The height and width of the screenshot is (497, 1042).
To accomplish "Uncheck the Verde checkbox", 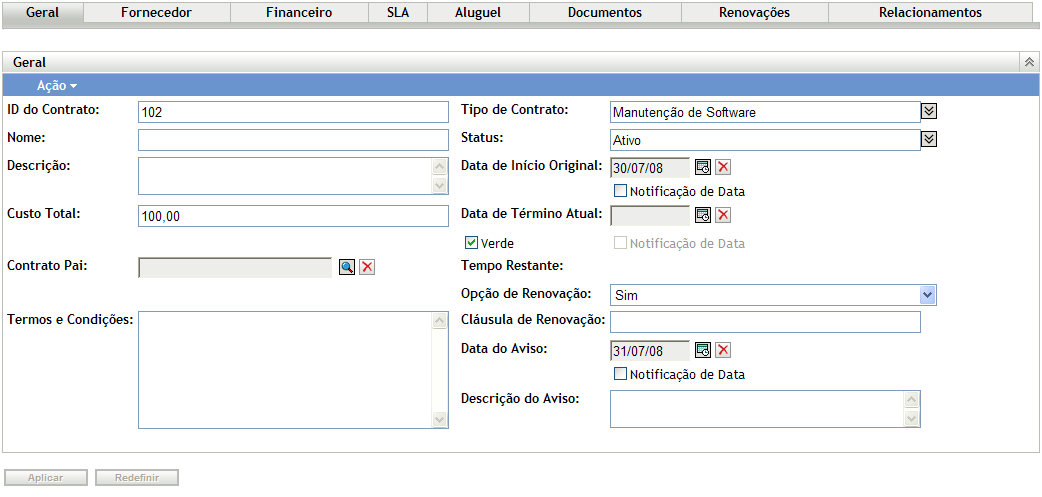I will coord(472,243).
